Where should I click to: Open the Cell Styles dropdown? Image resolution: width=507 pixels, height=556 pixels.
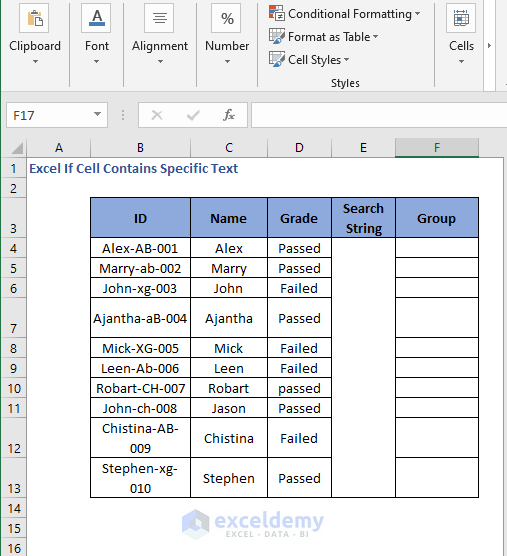click(x=346, y=59)
